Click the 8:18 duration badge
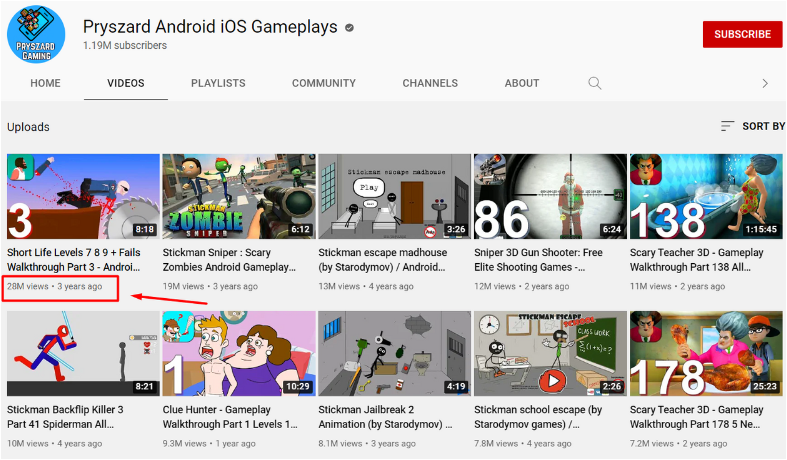The height and width of the screenshot is (460, 787). (x=145, y=229)
